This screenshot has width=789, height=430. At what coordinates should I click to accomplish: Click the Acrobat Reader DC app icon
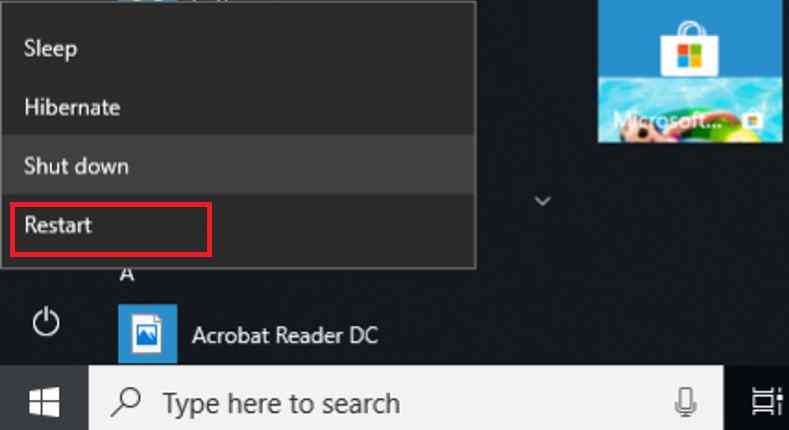point(147,334)
